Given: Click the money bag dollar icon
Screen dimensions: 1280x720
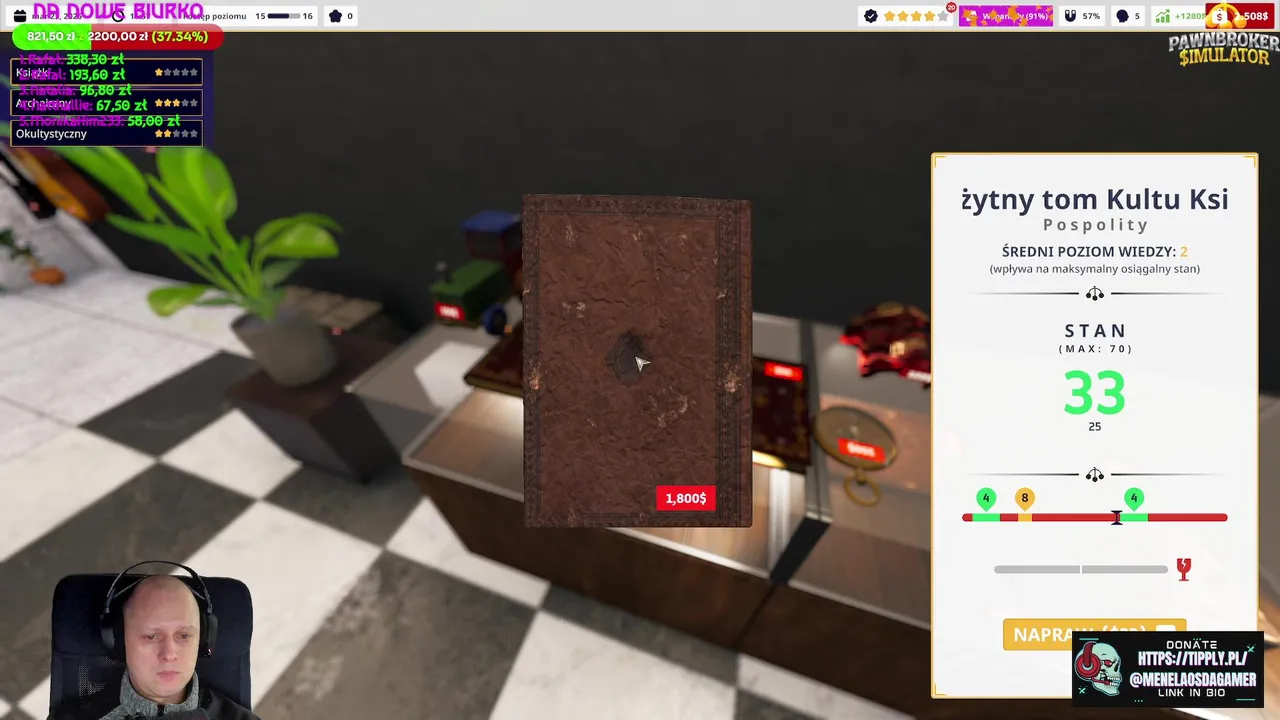Looking at the screenshot, I should [1220, 16].
